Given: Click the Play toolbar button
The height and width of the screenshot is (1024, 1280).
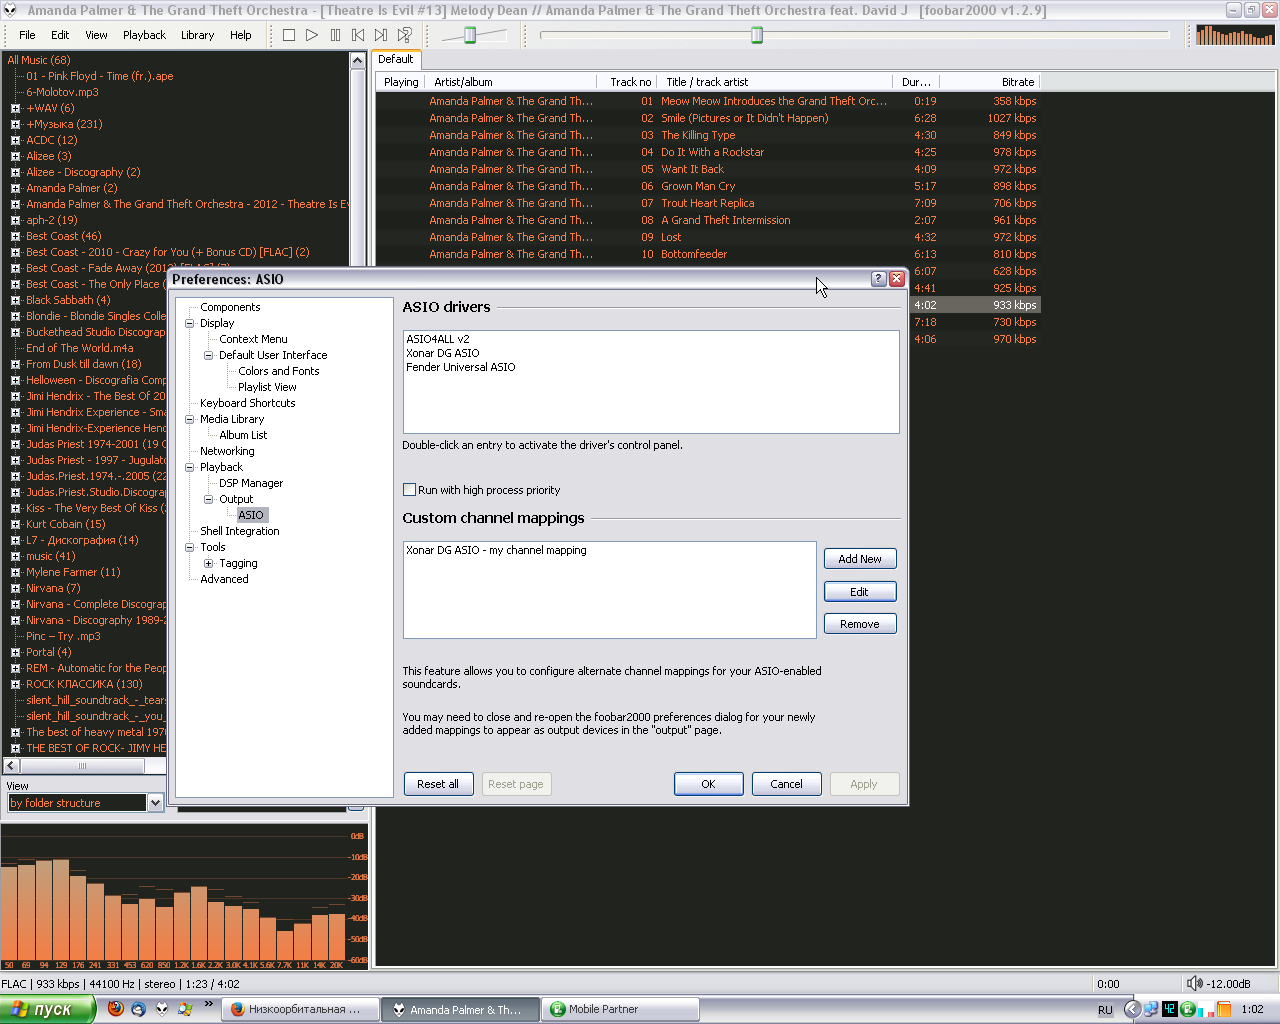Looking at the screenshot, I should point(312,35).
